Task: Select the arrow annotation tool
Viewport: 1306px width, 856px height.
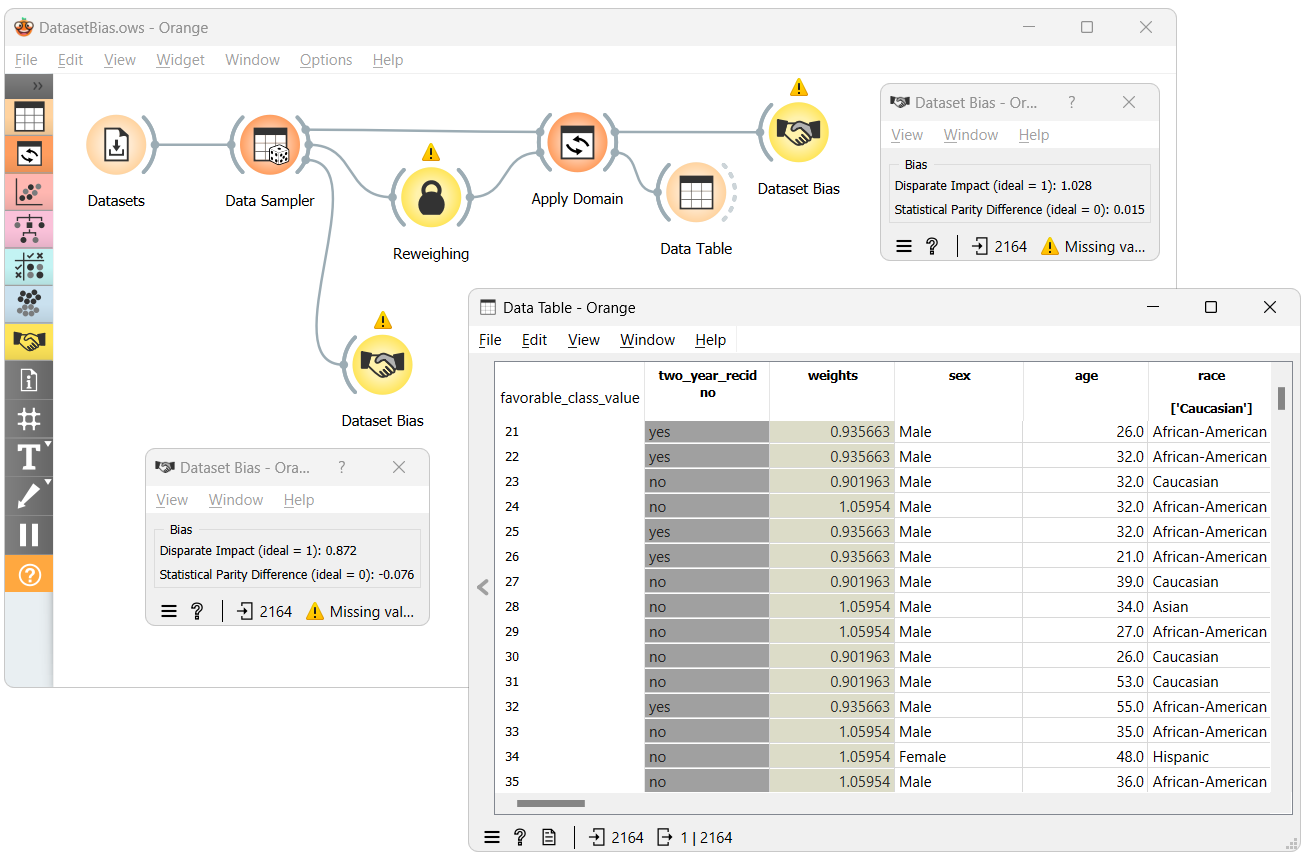Action: pos(29,496)
